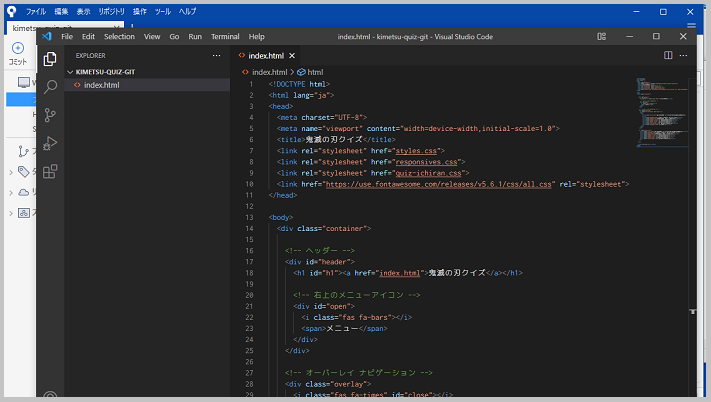The width and height of the screenshot is (711, 402).
Task: Click the html breadcrumb element
Action: click(x=315, y=72)
